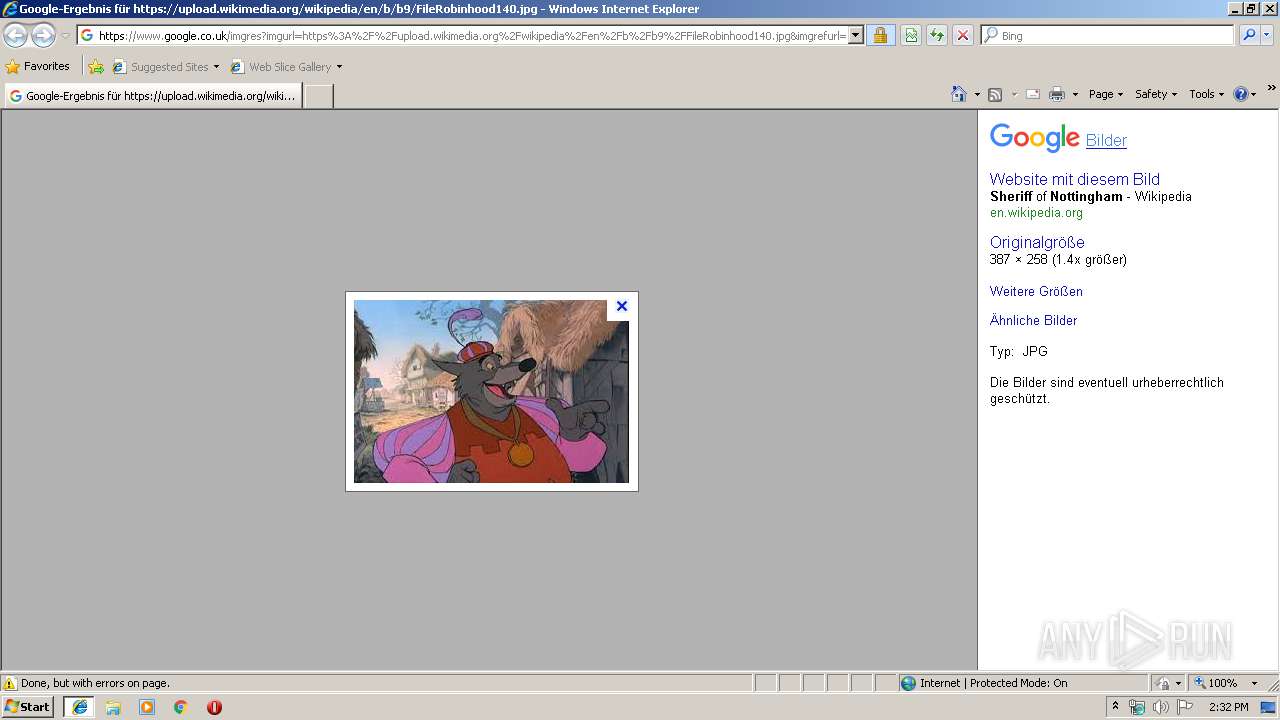Click the status bar warning error icon
Image resolution: width=1280 pixels, height=720 pixels.
coord(10,683)
